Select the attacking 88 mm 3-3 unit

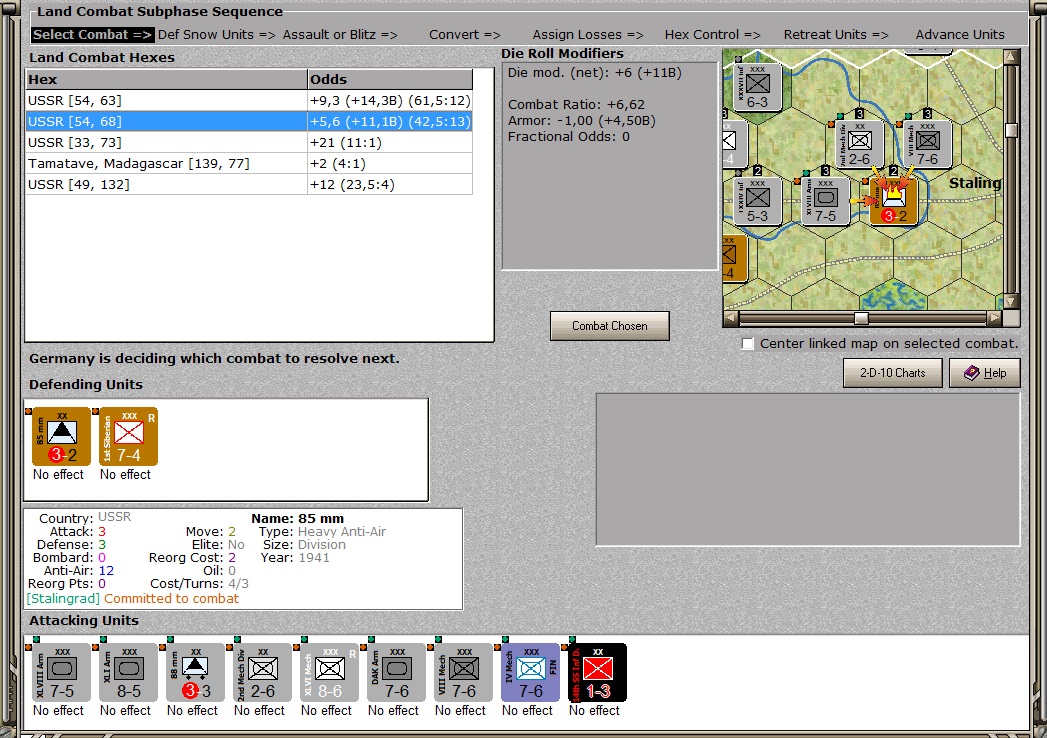coord(196,673)
